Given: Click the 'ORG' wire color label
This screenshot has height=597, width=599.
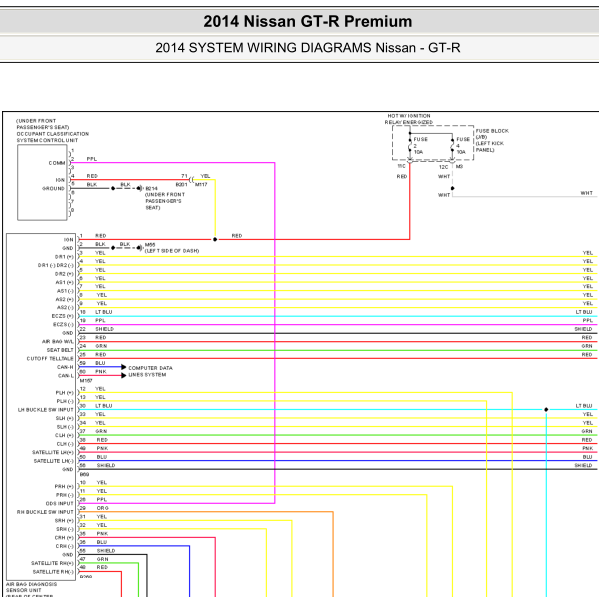Looking at the screenshot, I should pyautogui.click(x=103, y=508).
